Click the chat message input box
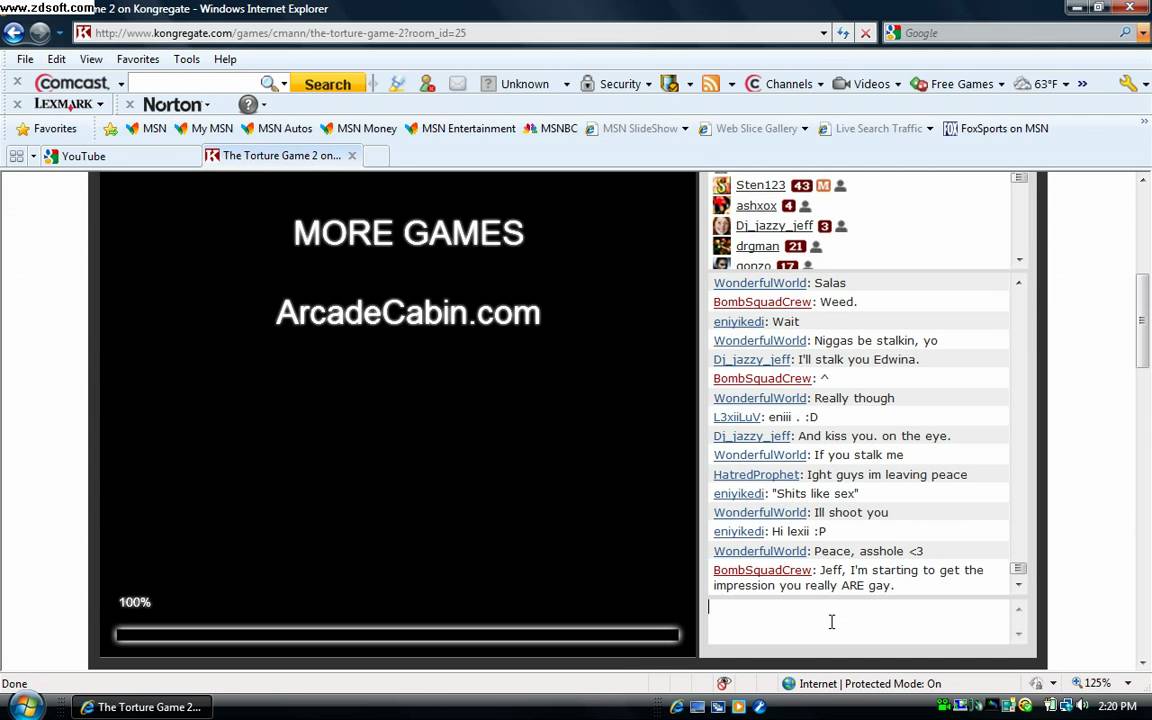 (858, 622)
